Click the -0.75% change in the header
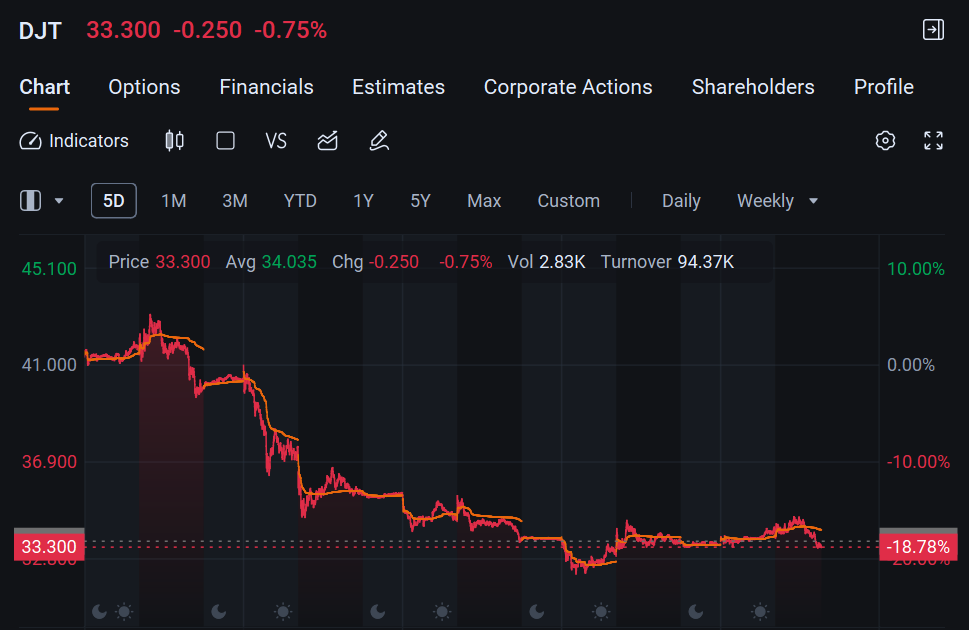Screen dimensions: 969x630 coord(290,30)
